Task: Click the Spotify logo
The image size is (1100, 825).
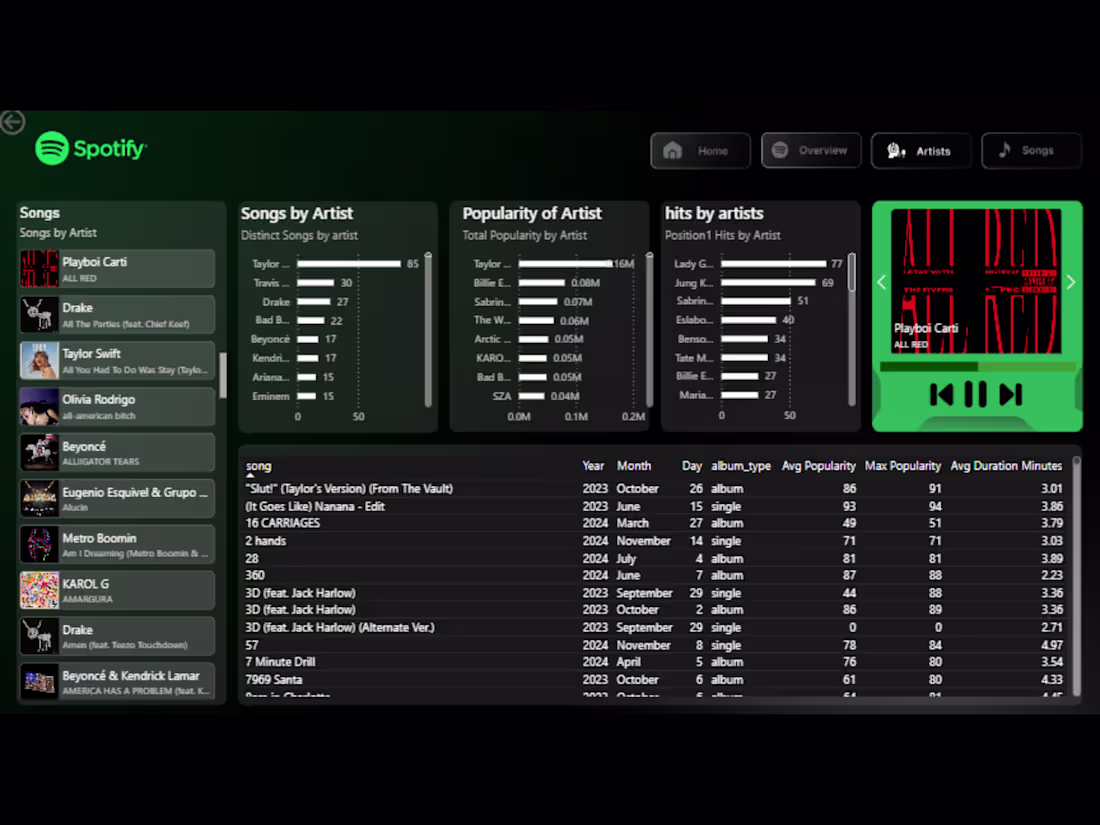Action: [x=90, y=148]
